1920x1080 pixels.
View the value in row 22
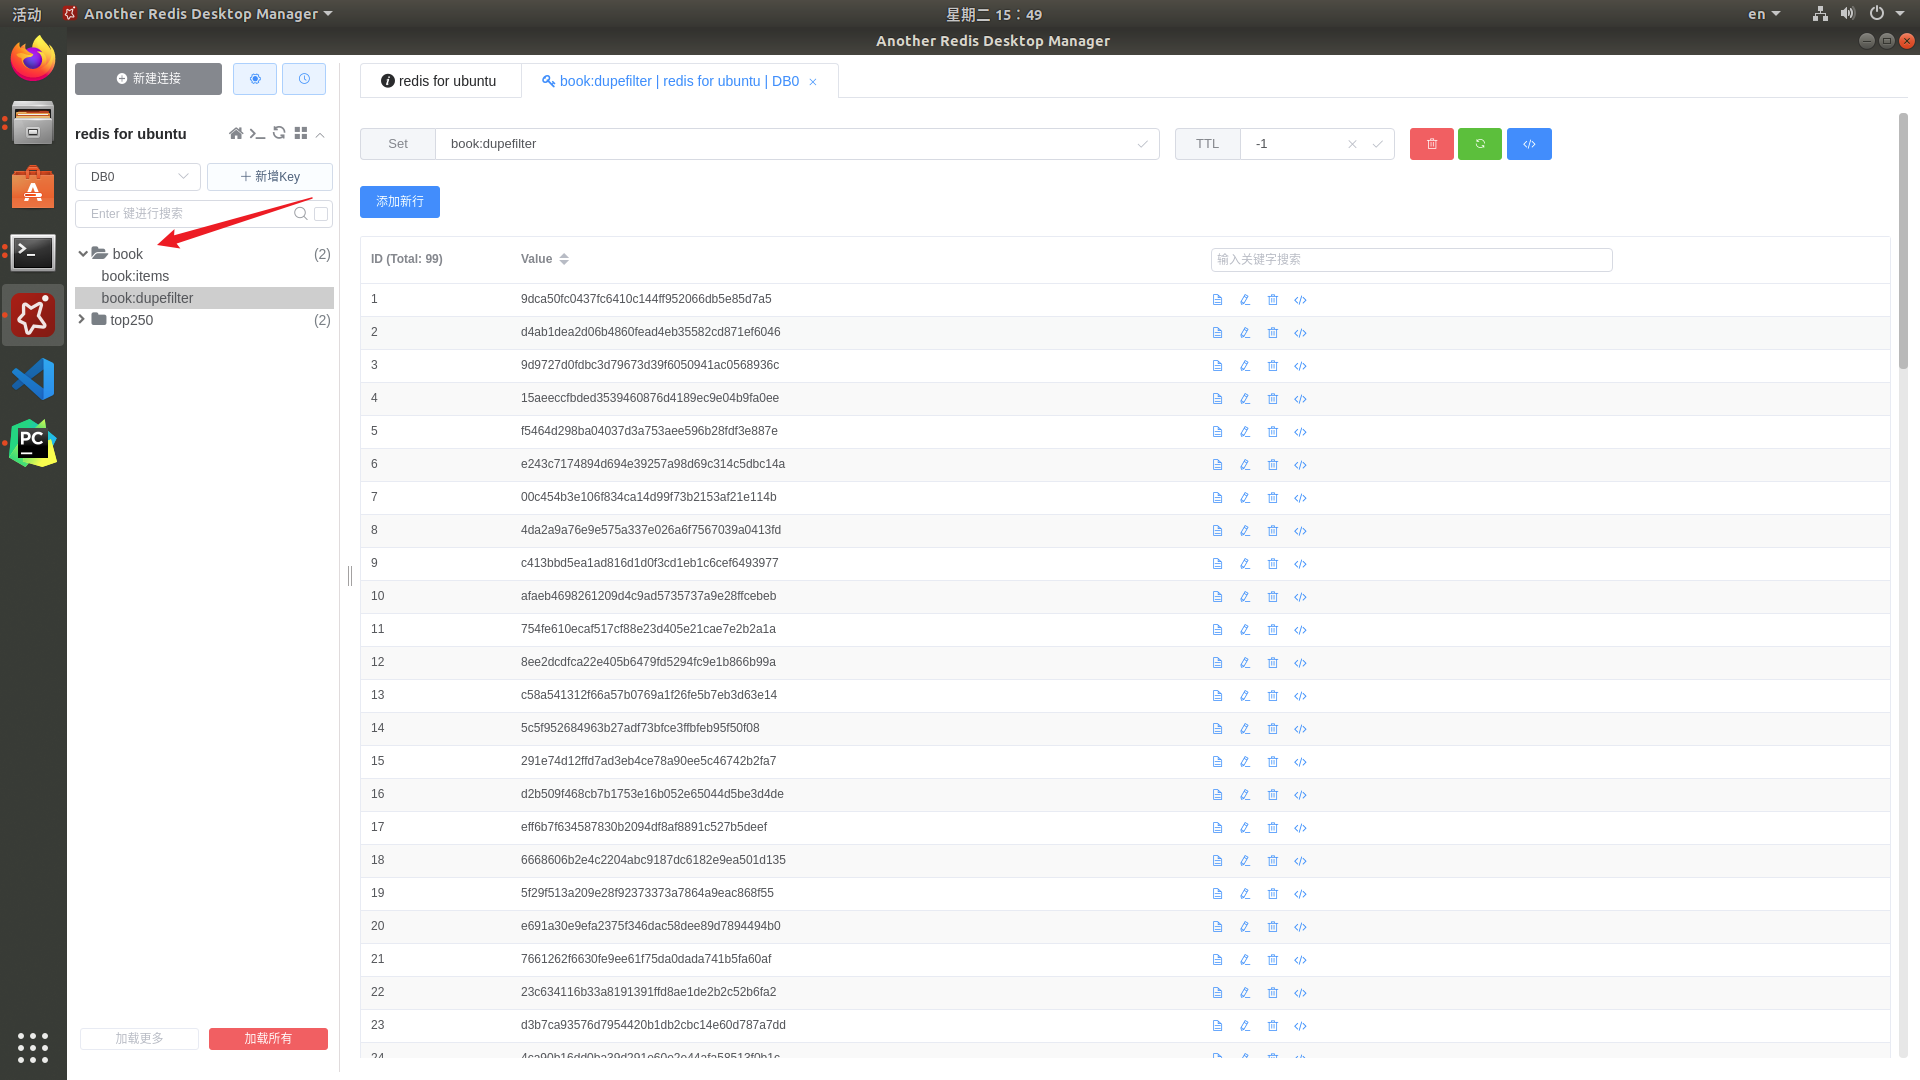1217,993
